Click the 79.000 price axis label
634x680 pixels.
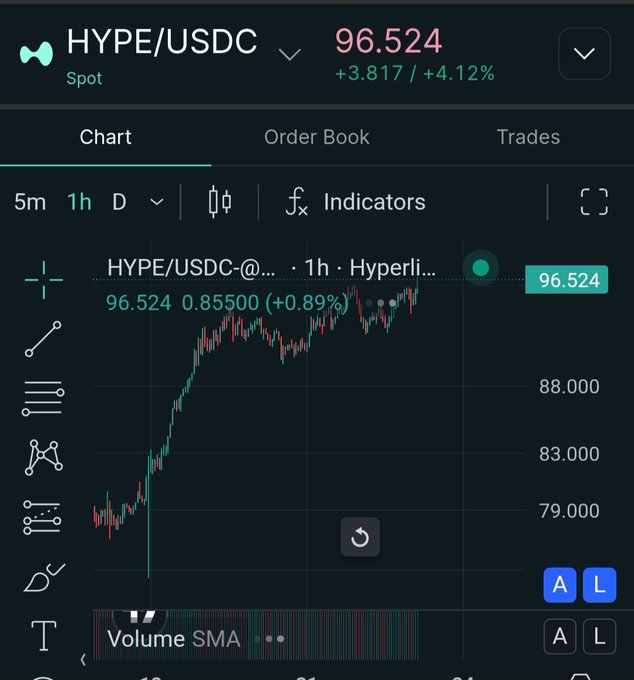point(569,511)
